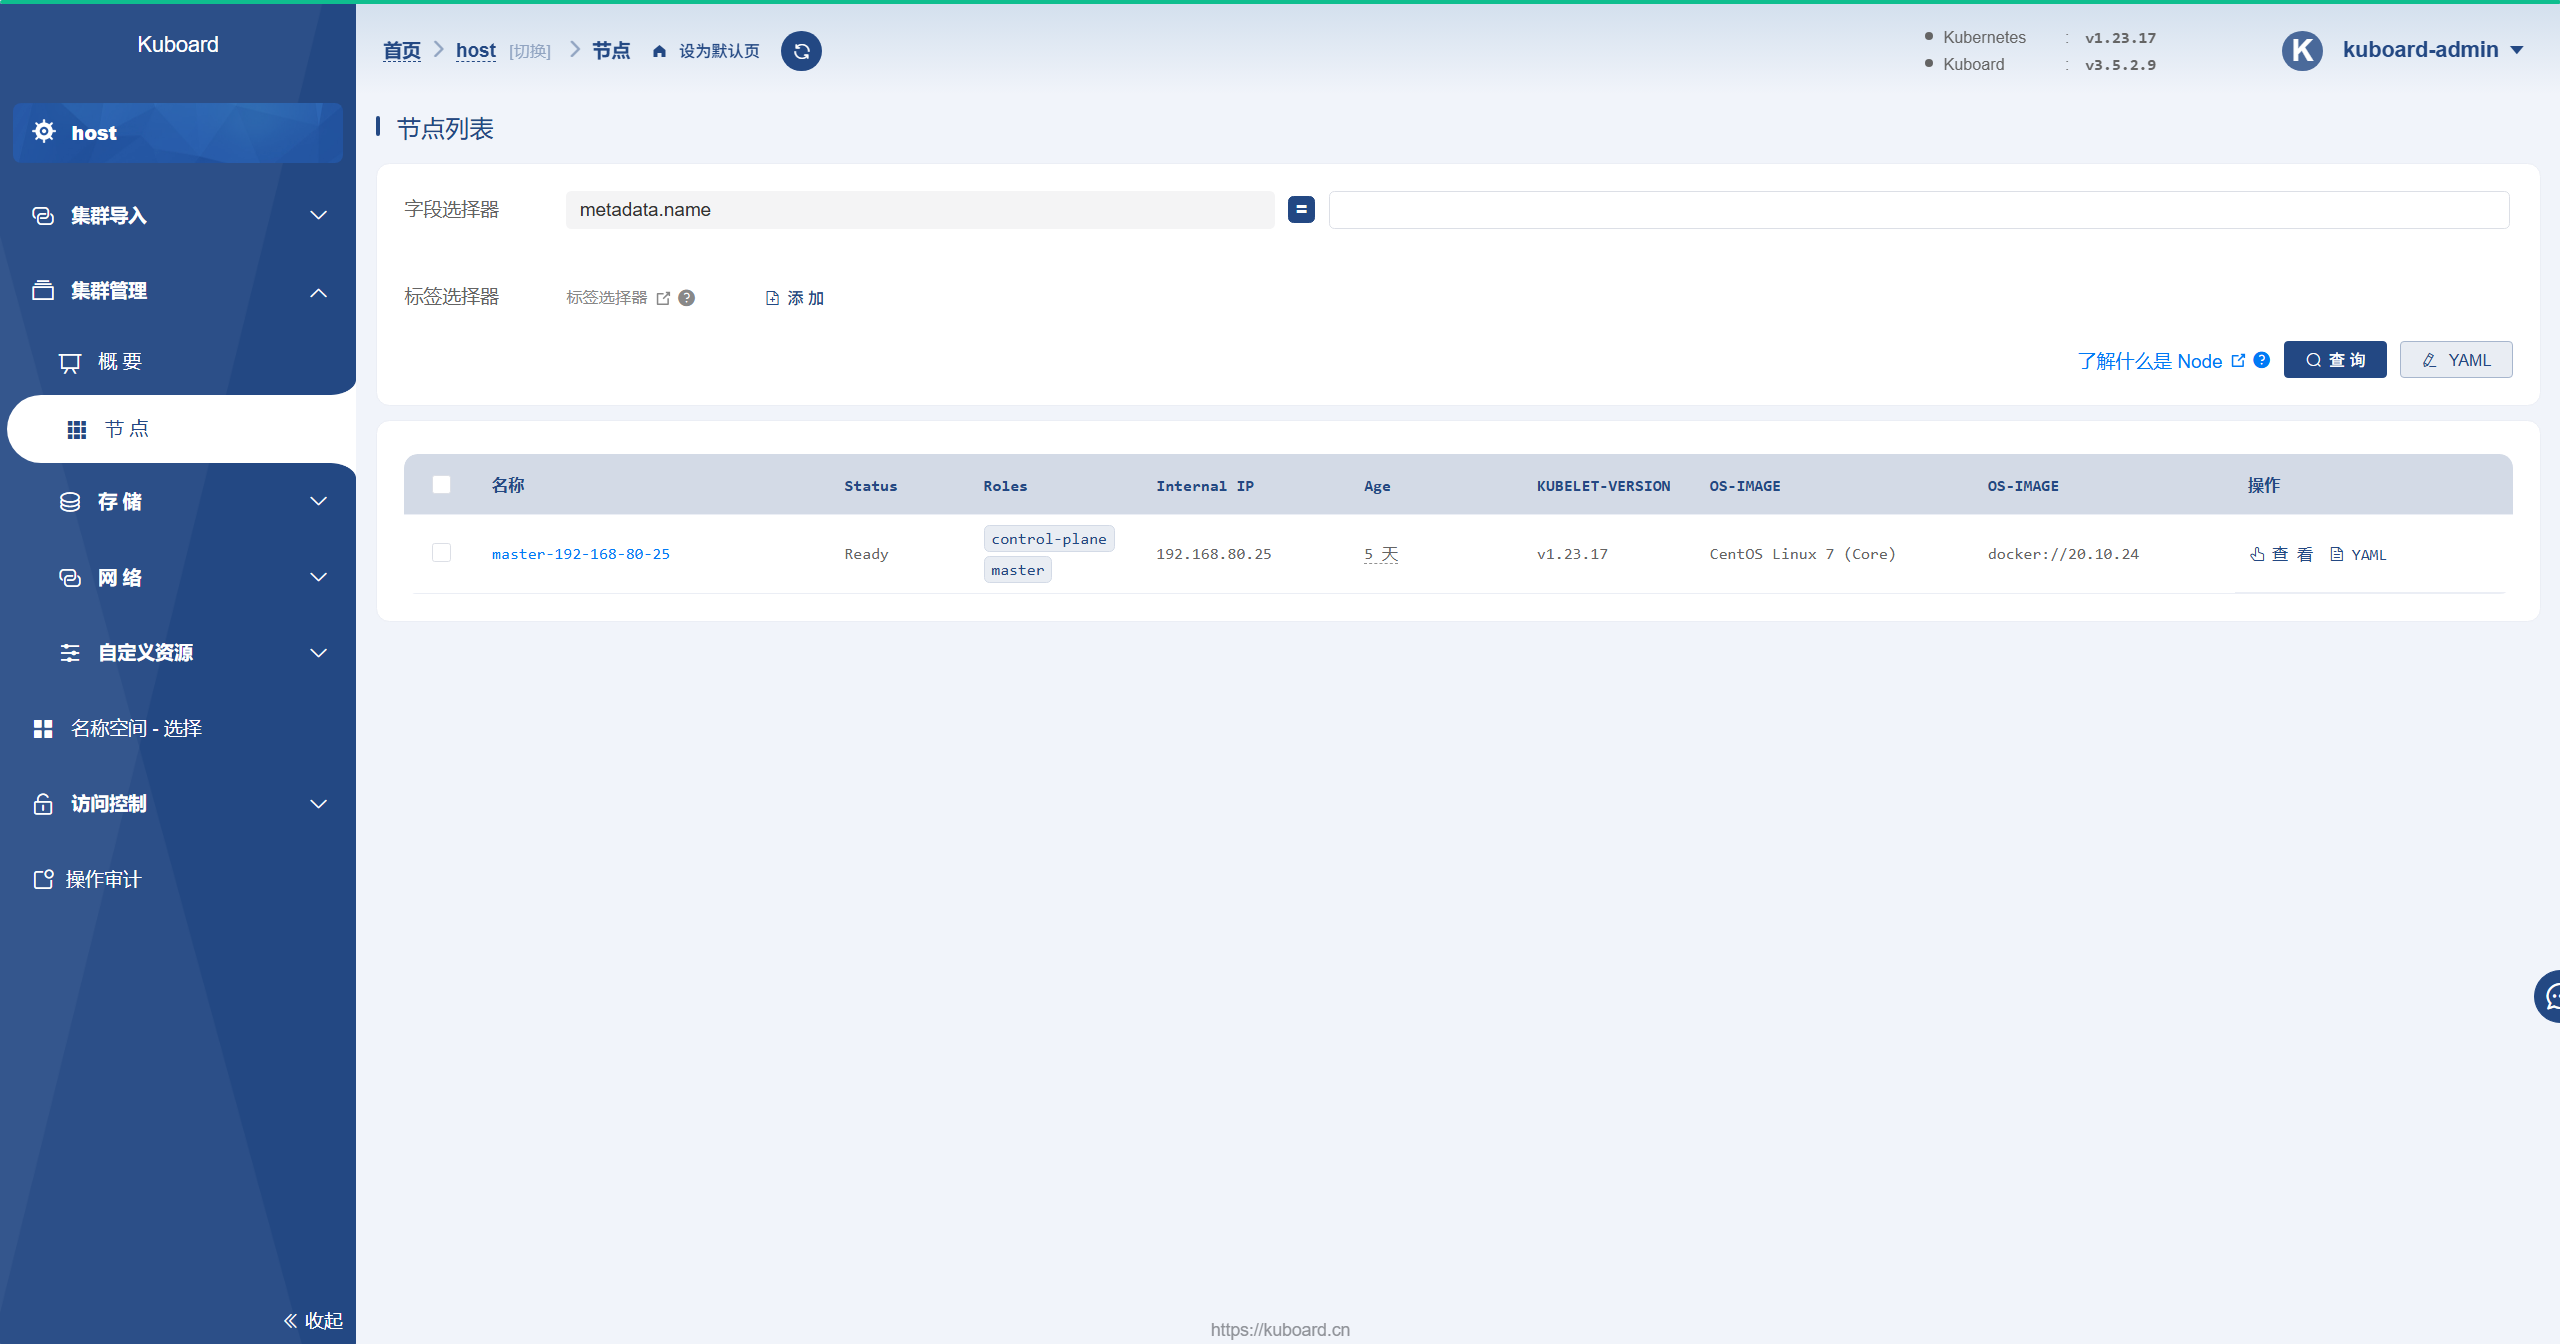
Task: Click the circular refresh icon in breadcrumb bar
Action: pyautogui.click(x=801, y=51)
